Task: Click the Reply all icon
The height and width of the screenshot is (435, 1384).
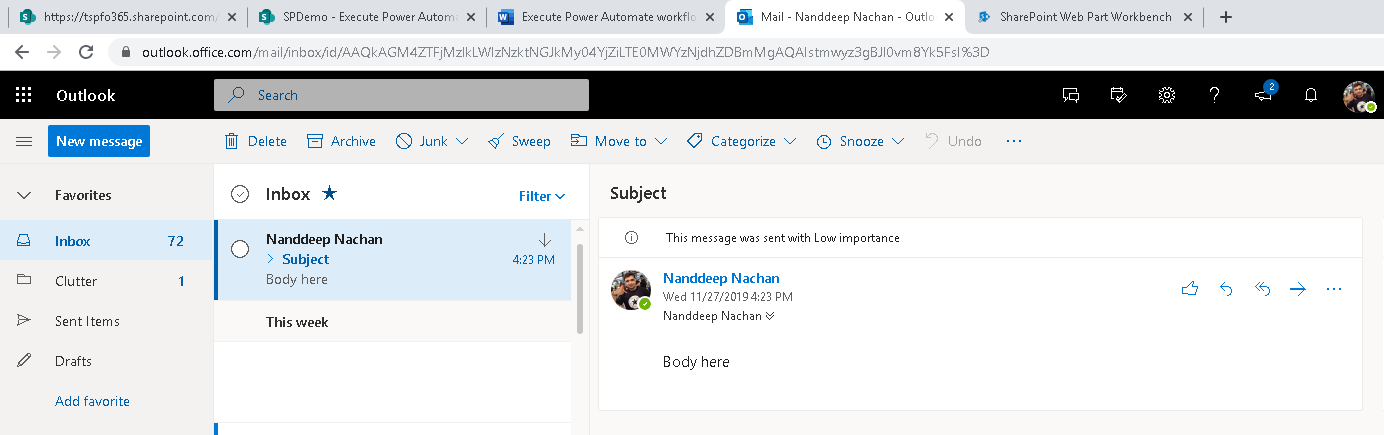Action: (1262, 289)
